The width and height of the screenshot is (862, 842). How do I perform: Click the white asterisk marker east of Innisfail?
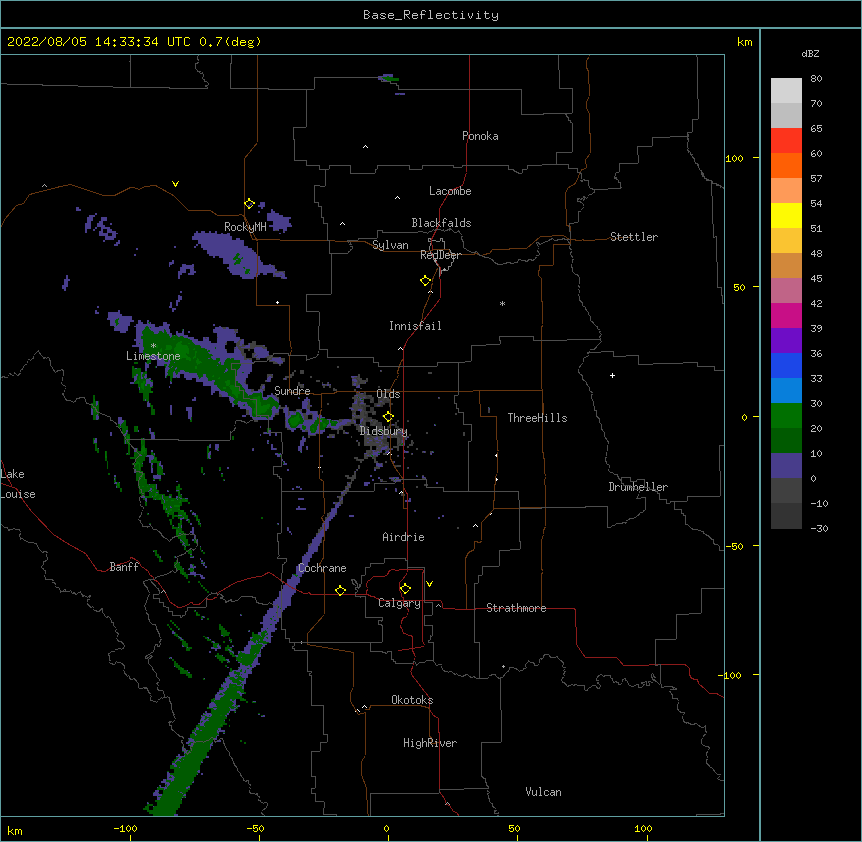(502, 303)
